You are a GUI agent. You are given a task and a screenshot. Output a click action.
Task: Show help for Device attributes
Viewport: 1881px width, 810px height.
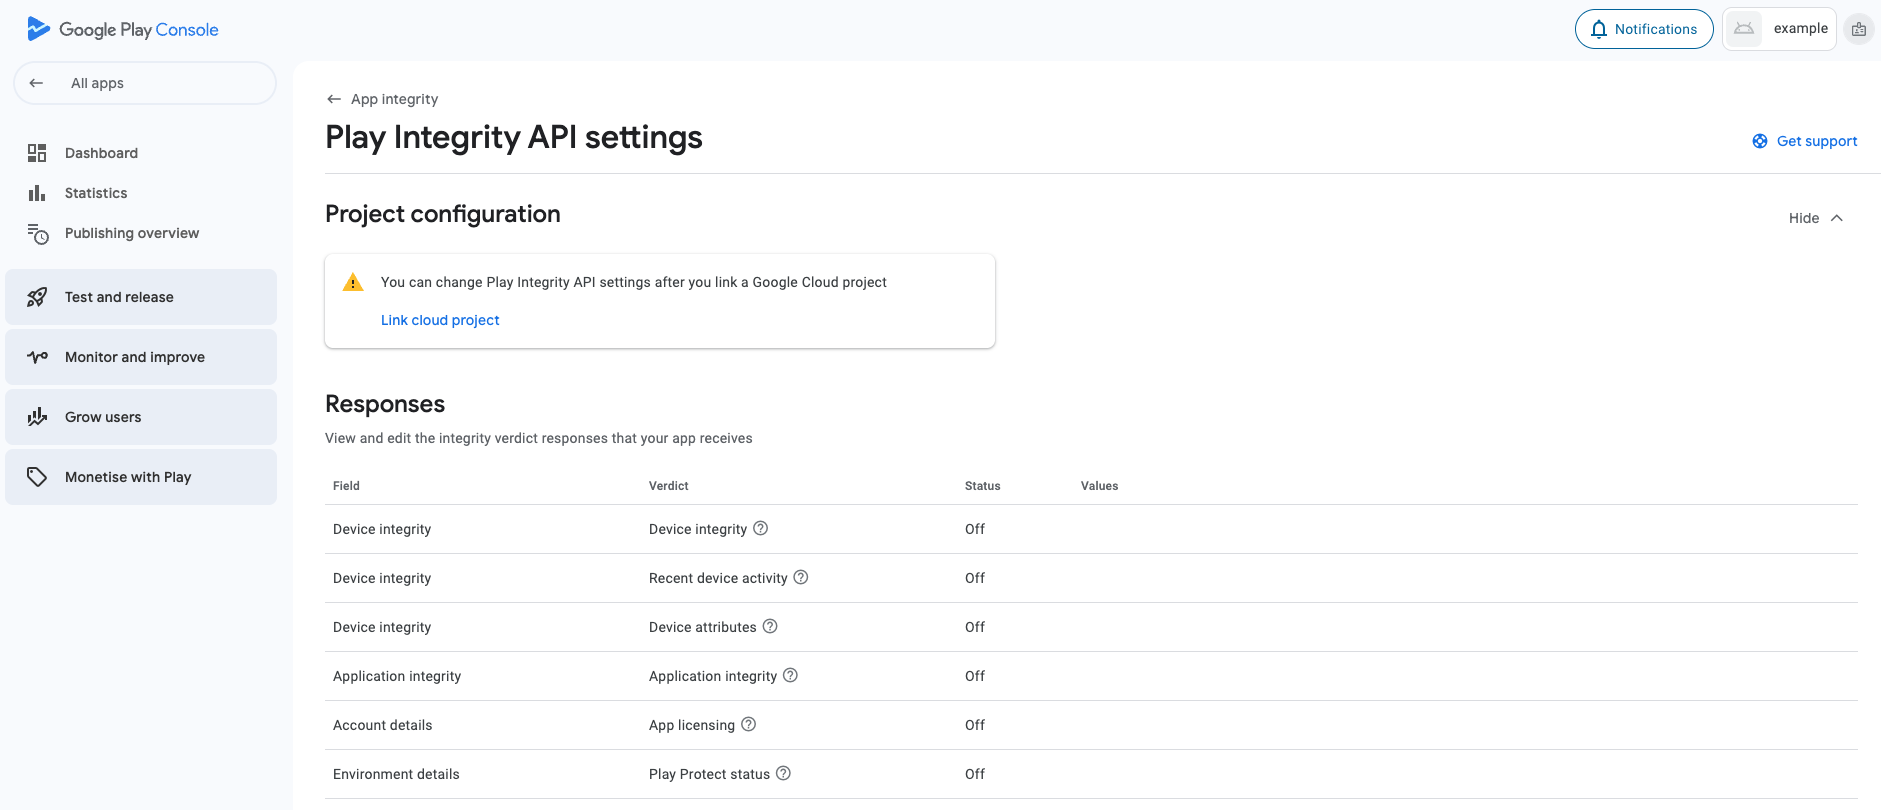coord(770,626)
